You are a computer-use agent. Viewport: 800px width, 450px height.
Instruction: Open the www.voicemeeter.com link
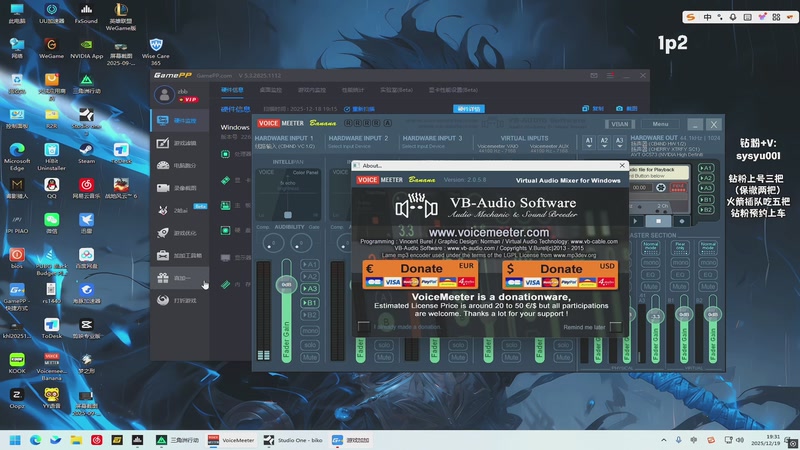488,232
